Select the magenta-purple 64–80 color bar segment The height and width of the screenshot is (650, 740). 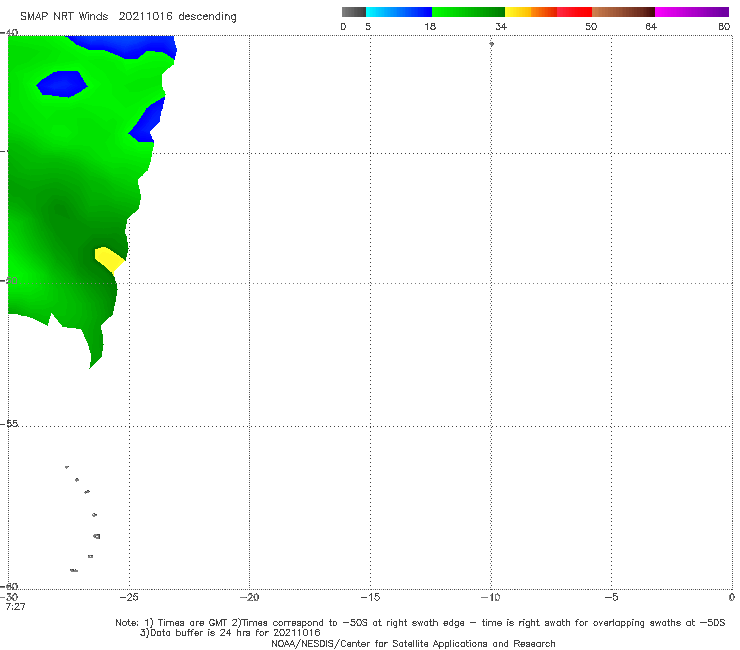click(692, 12)
